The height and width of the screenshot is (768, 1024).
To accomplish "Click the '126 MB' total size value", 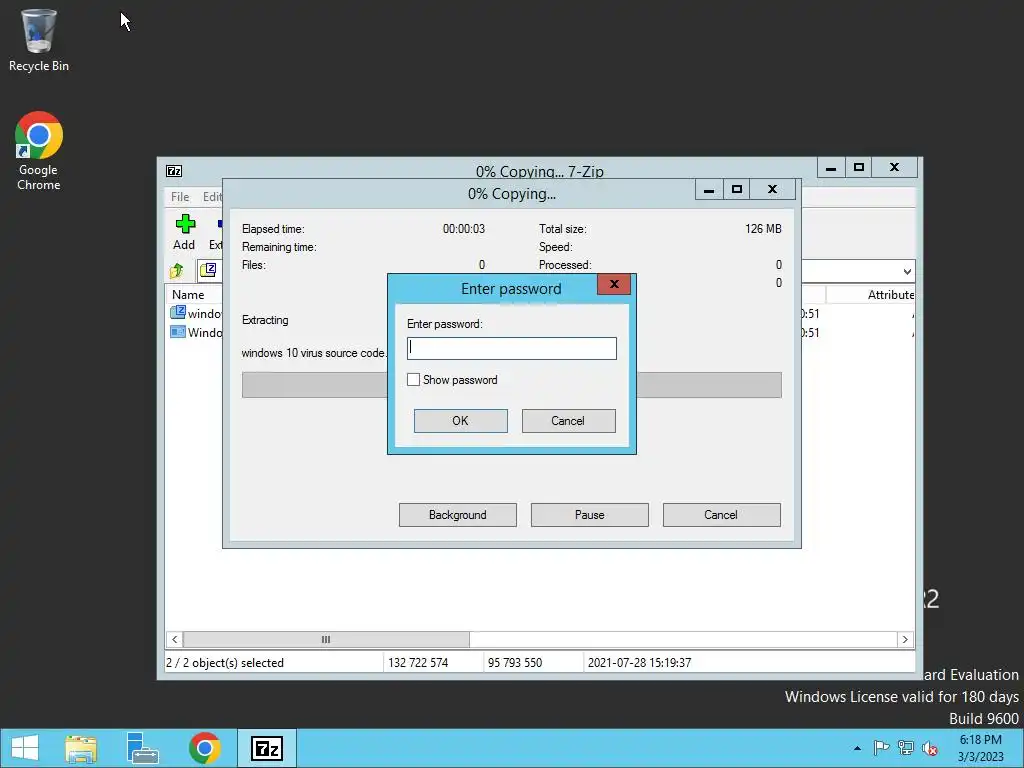I will (x=763, y=229).
